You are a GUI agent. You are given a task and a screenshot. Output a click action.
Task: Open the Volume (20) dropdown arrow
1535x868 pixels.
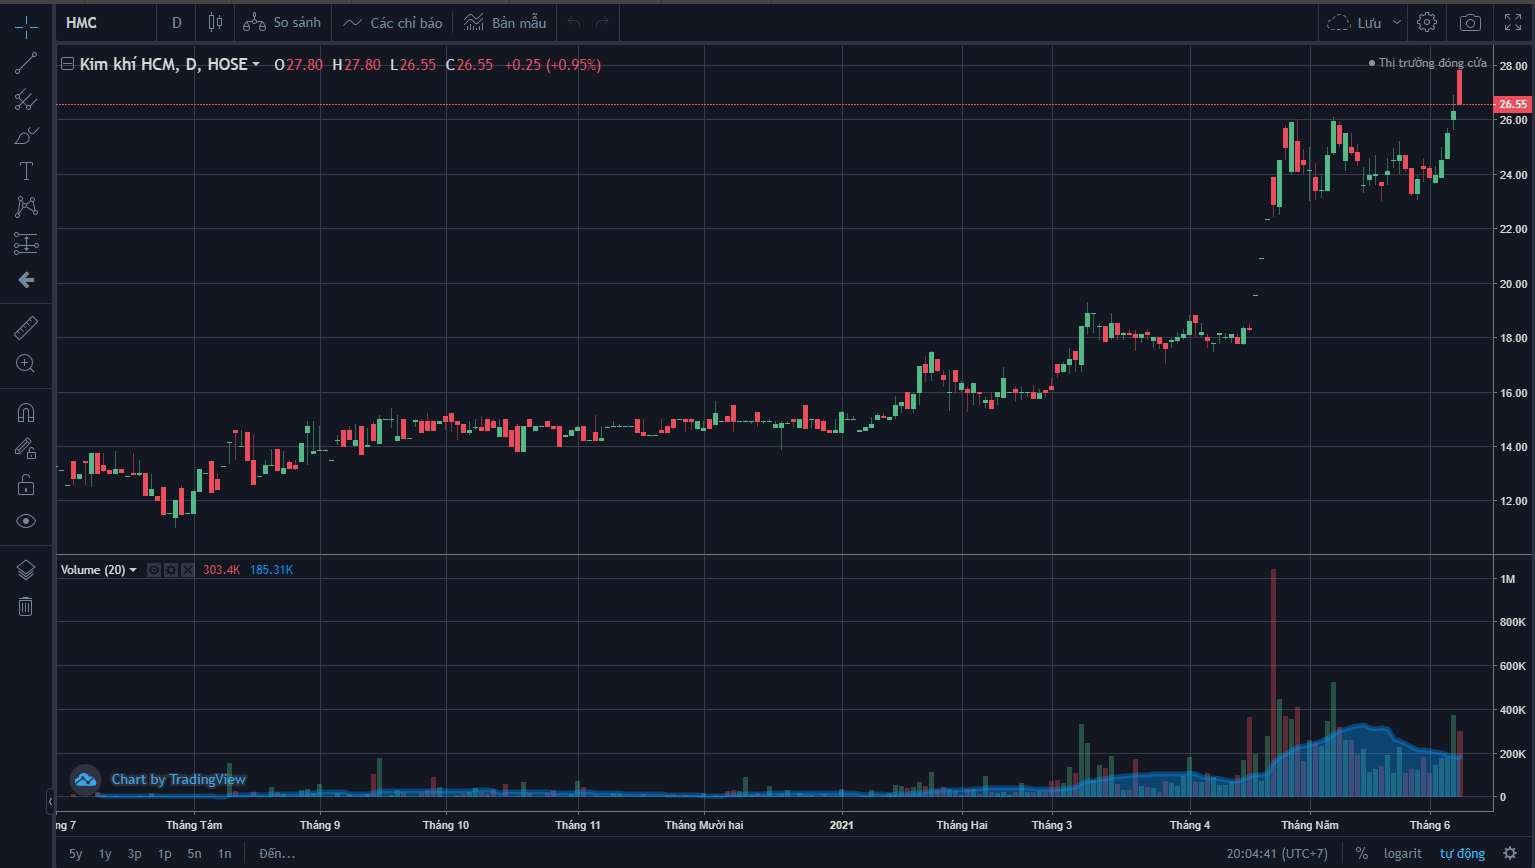[x=133, y=570]
